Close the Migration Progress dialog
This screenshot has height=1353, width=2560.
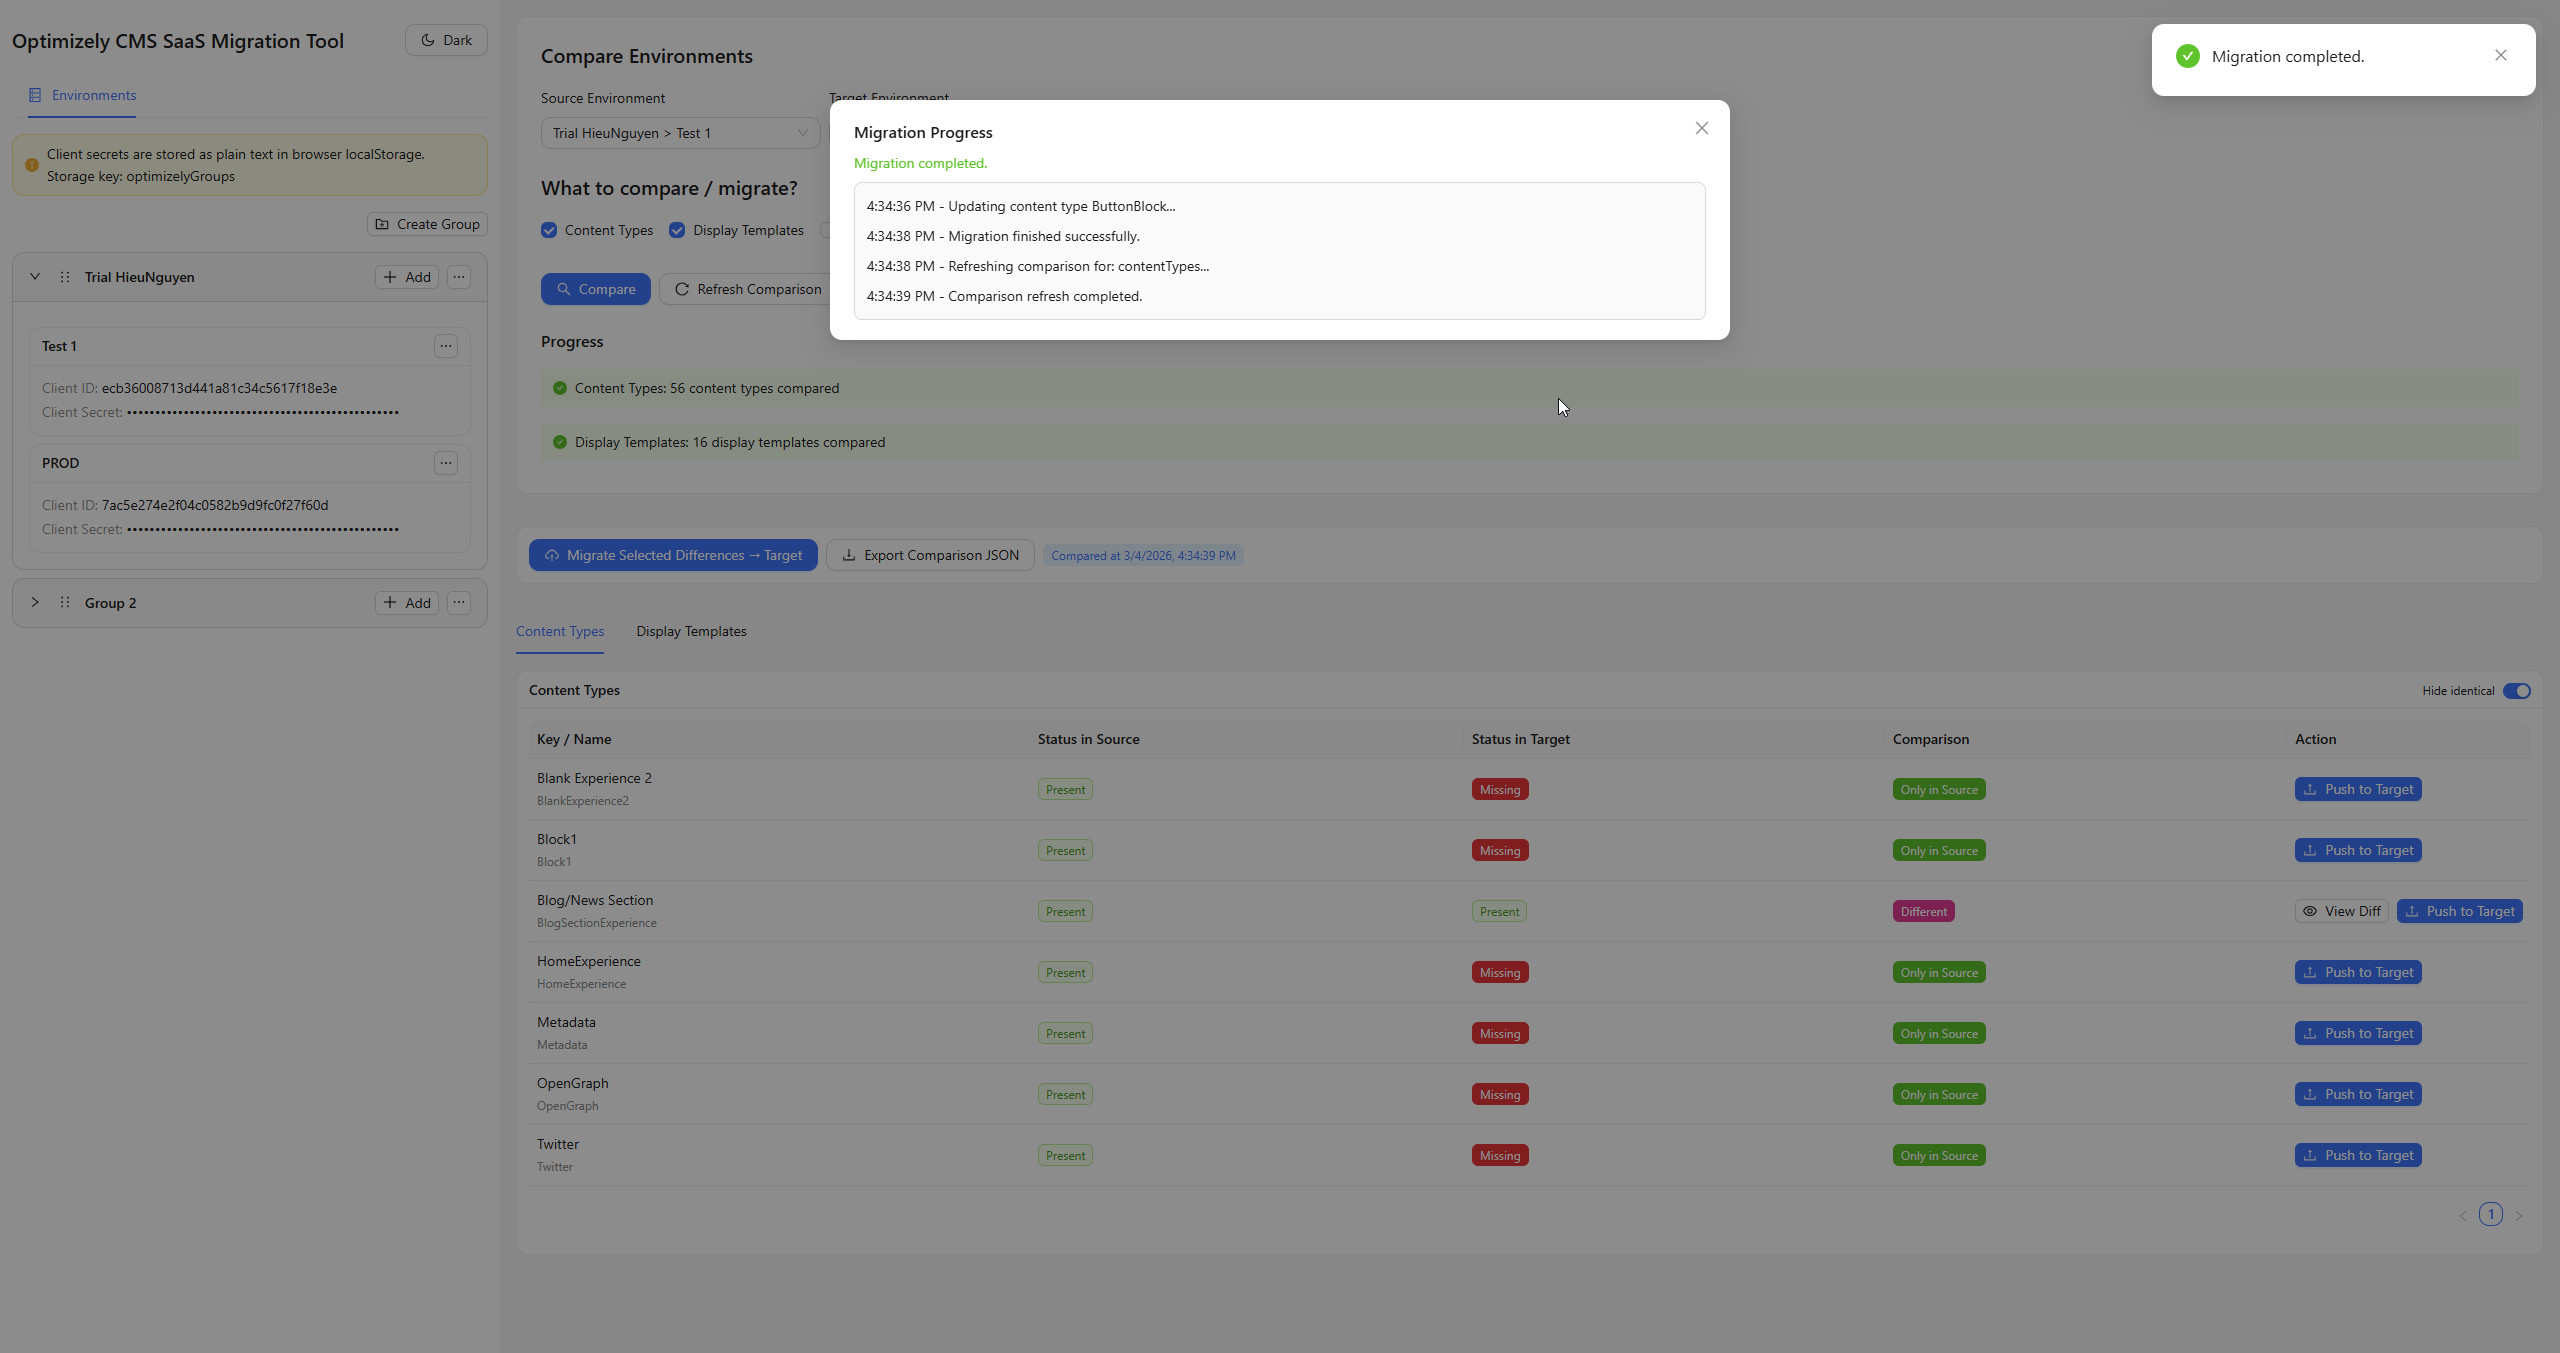(x=1701, y=128)
